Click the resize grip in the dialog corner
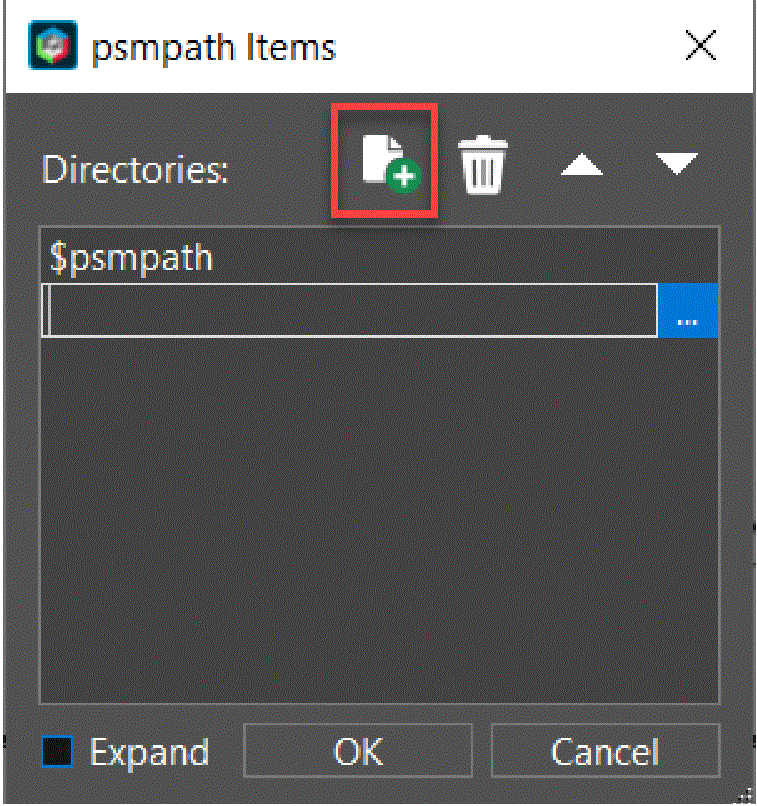Image resolution: width=757 pixels, height=806 pixels. [747, 796]
